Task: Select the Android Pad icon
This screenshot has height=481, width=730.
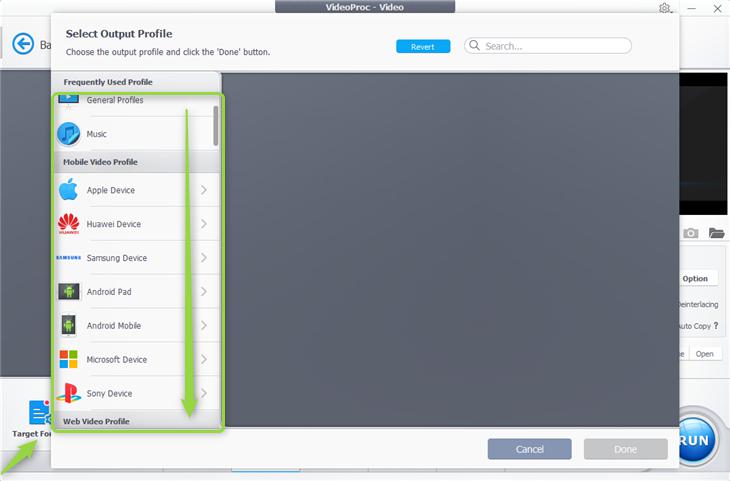Action: coord(68,291)
